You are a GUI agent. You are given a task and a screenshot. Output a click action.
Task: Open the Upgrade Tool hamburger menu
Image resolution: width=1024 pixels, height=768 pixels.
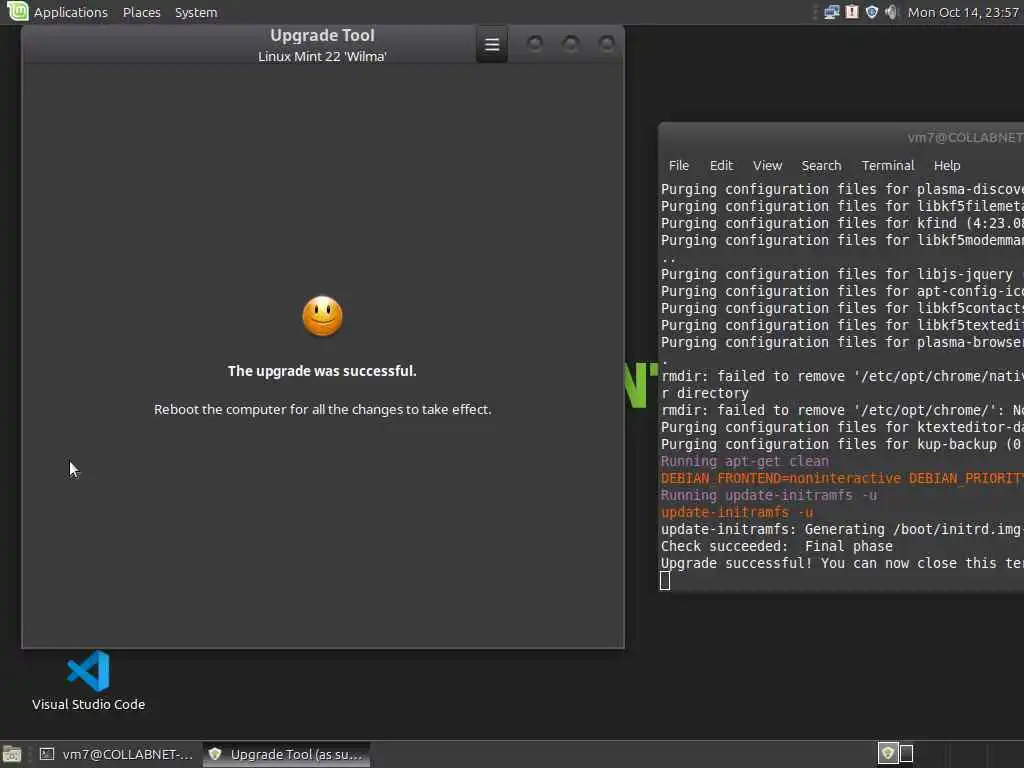coord(492,44)
